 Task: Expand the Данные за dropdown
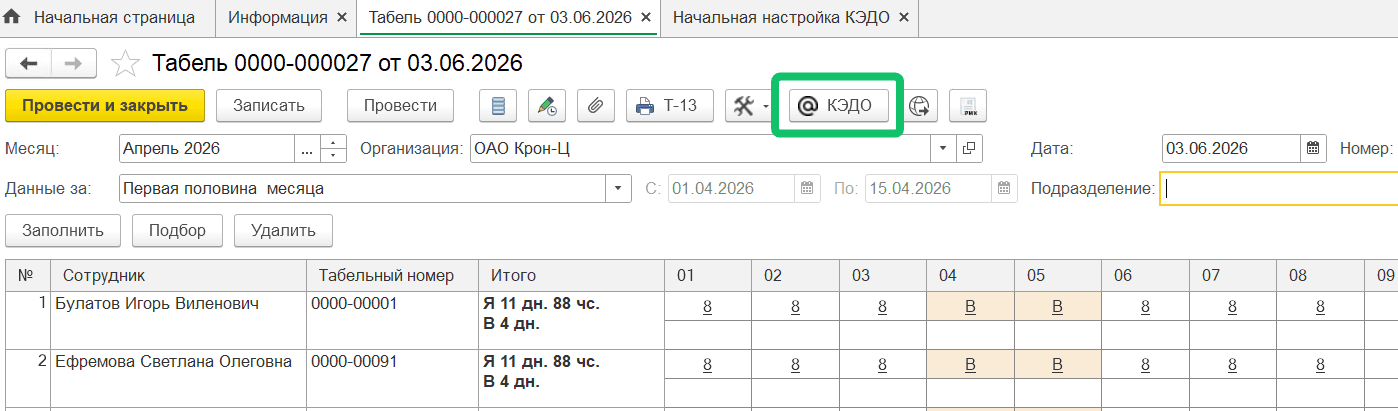pyautogui.click(x=620, y=188)
